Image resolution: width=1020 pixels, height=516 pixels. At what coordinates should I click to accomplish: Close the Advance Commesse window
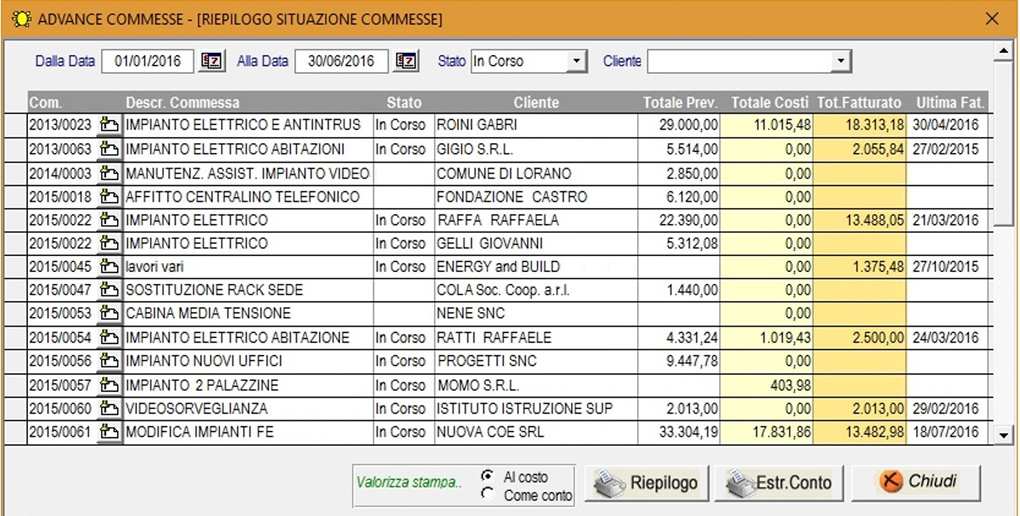[992, 19]
